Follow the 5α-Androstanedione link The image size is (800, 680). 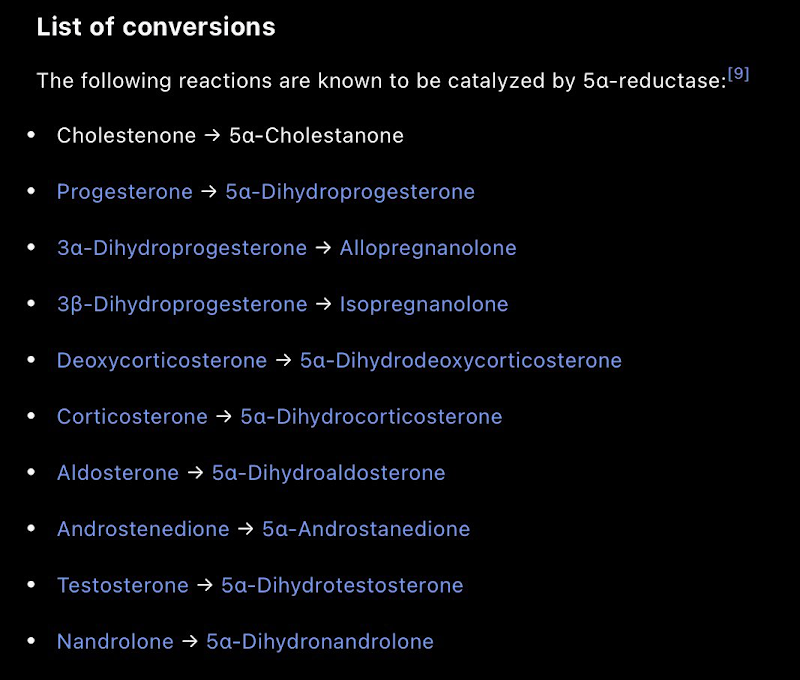(x=366, y=528)
